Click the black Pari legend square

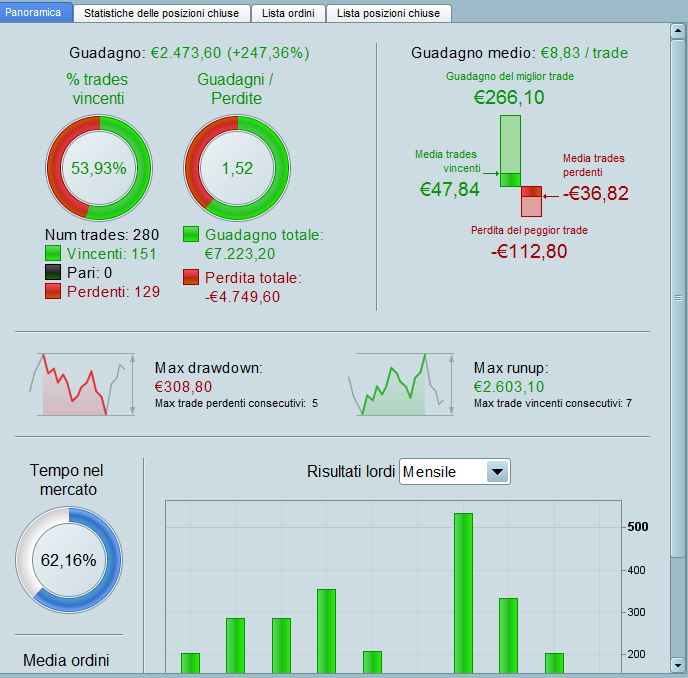53,272
